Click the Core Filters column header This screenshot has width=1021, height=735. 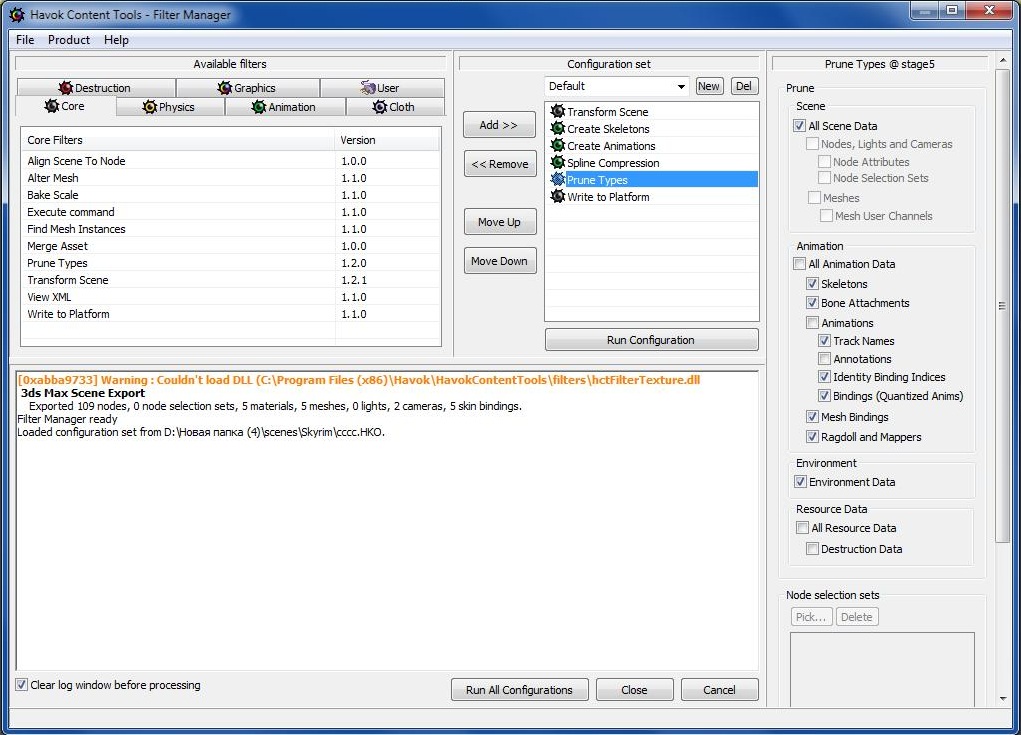coord(178,140)
